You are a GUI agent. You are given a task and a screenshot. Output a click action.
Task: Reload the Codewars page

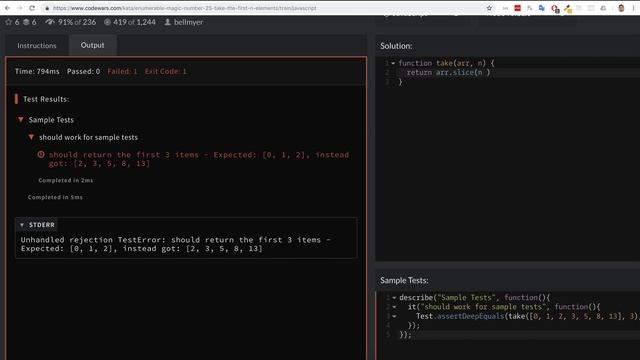click(x=32, y=8)
